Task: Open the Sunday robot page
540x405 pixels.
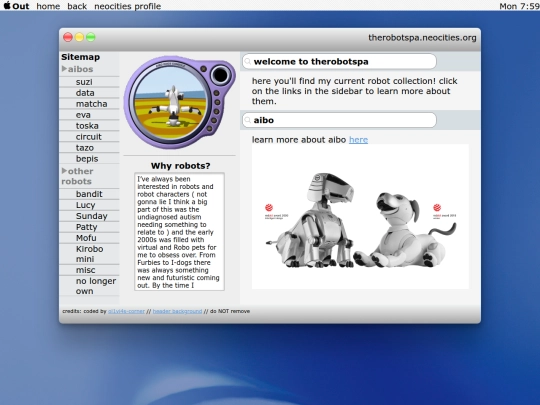Action: click(92, 216)
